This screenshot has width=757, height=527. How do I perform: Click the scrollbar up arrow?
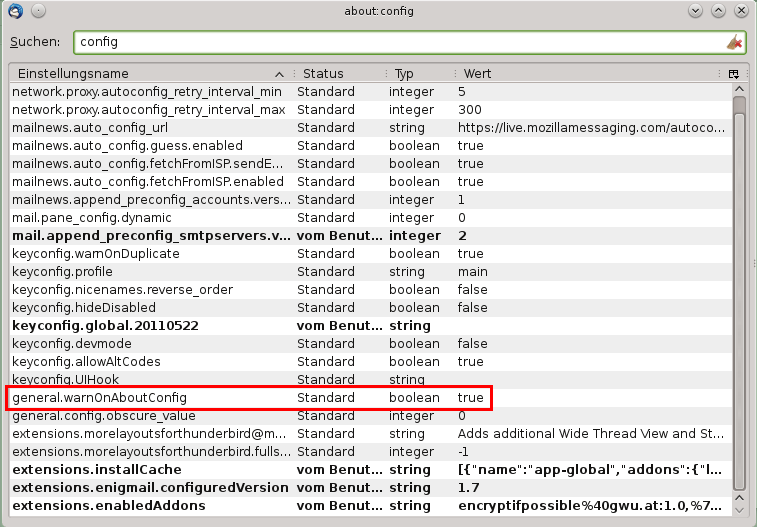739,91
